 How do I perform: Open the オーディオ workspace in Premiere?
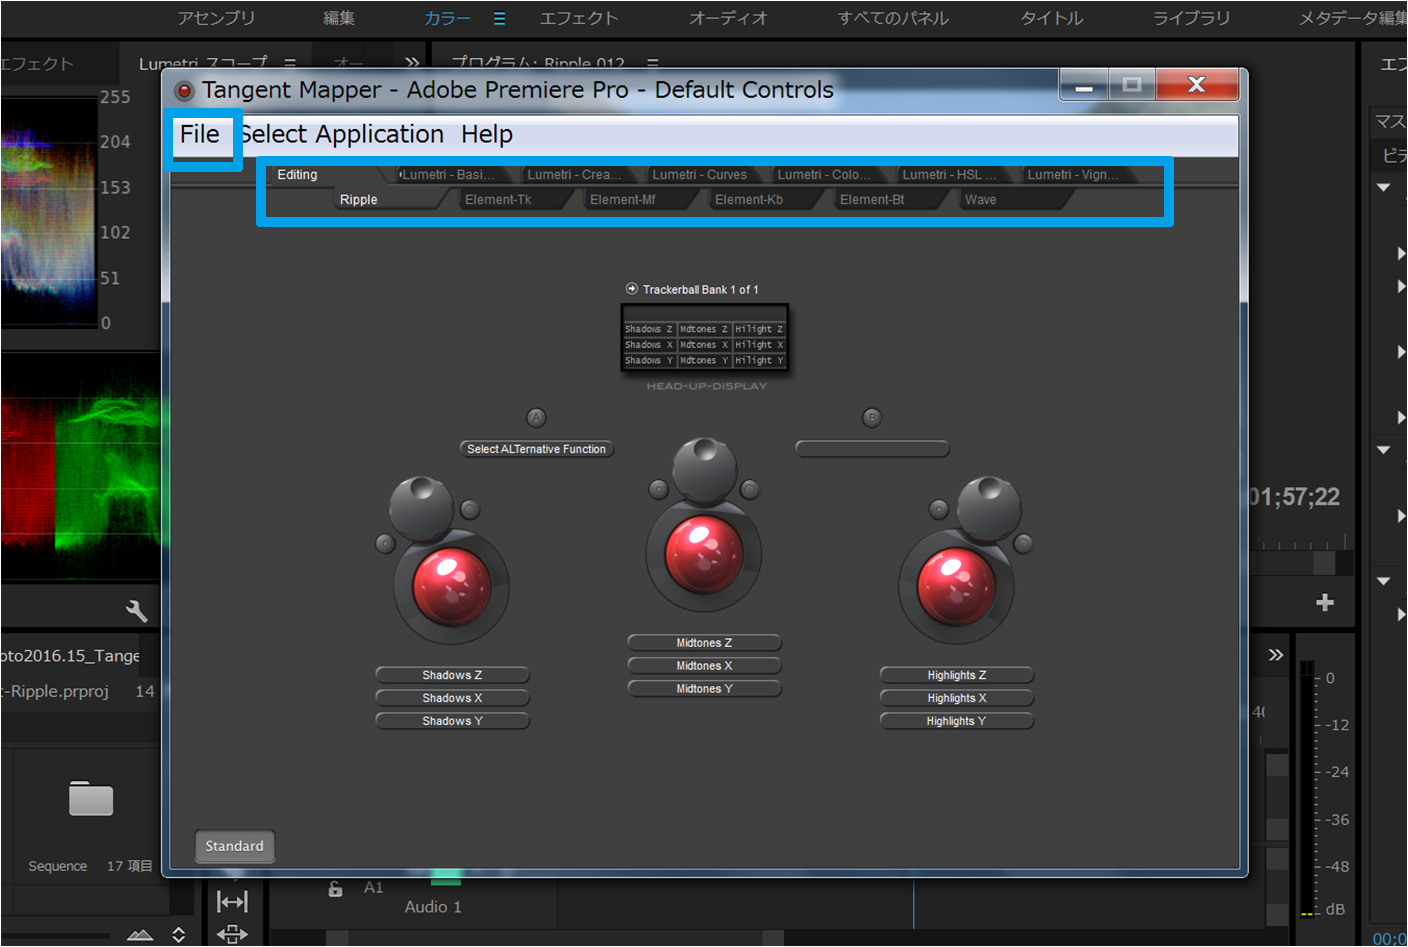[x=728, y=18]
